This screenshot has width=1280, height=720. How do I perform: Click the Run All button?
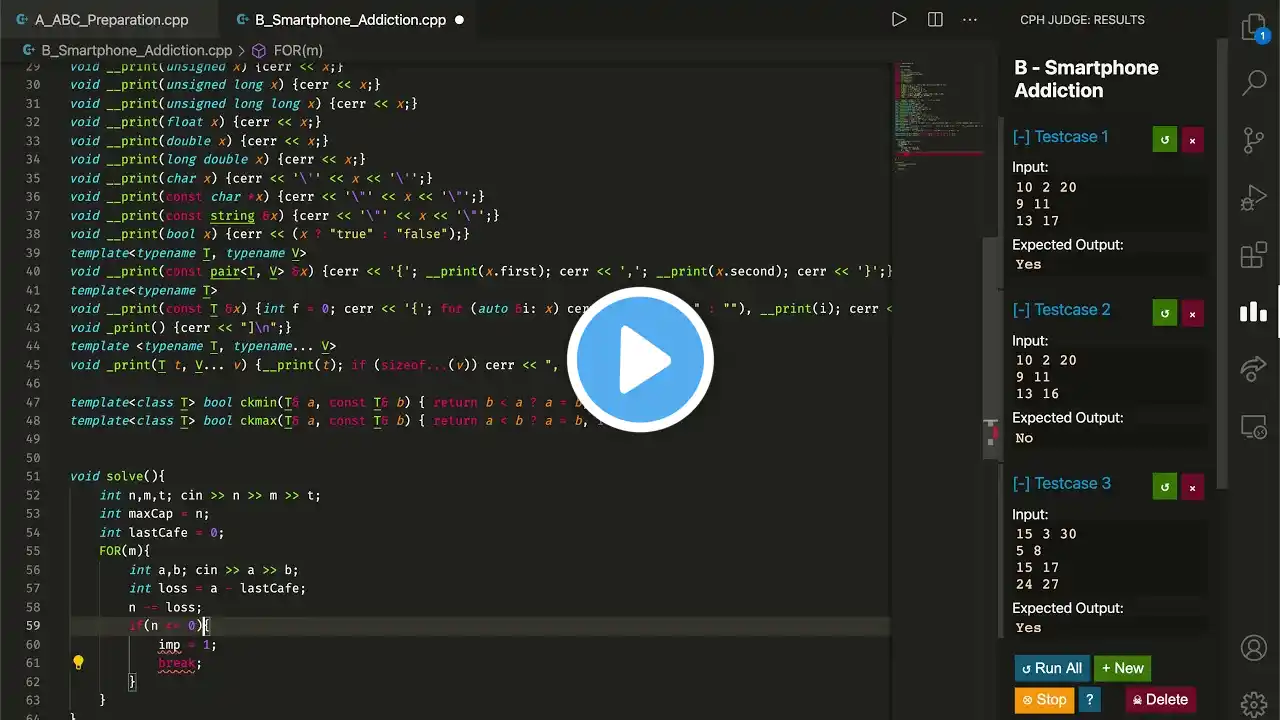click(1050, 668)
